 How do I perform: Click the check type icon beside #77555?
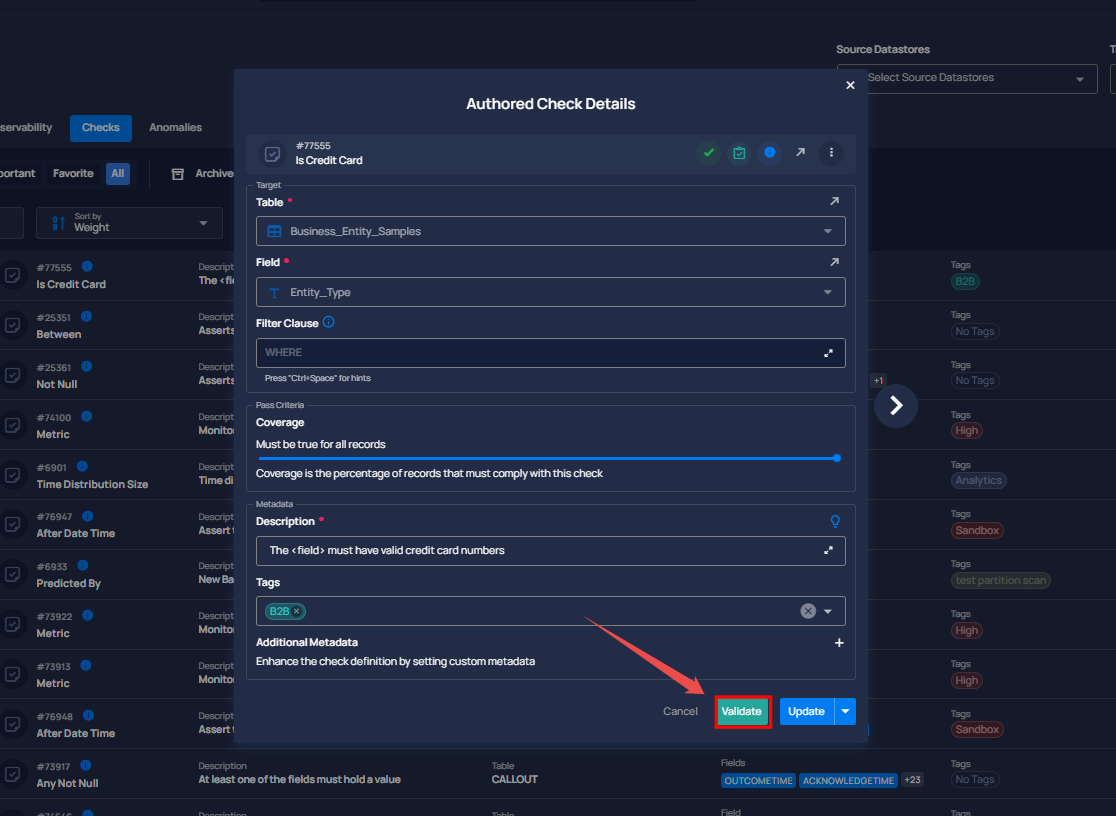(x=272, y=154)
